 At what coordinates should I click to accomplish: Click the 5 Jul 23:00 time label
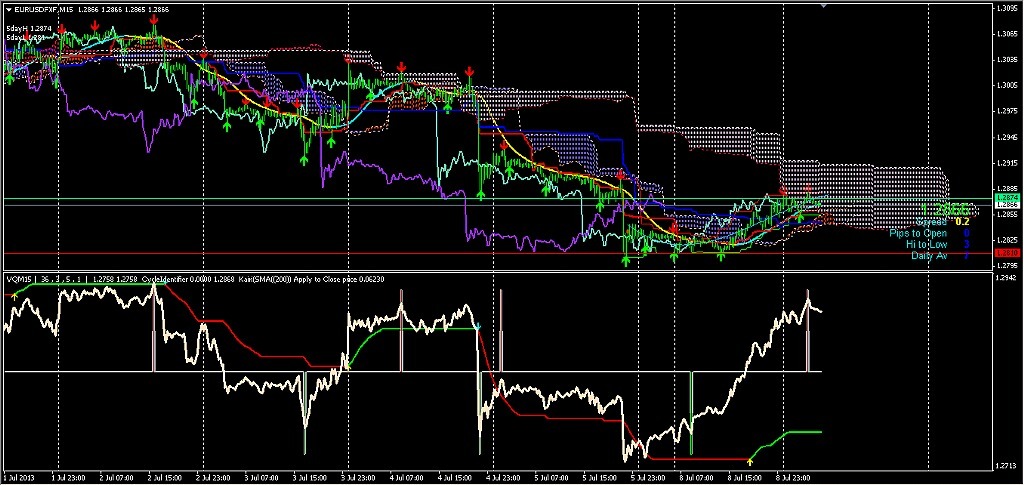[x=648, y=478]
